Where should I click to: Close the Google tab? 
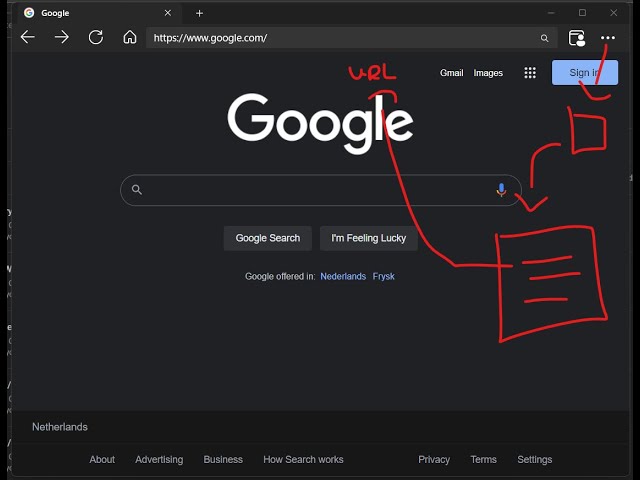point(168,13)
